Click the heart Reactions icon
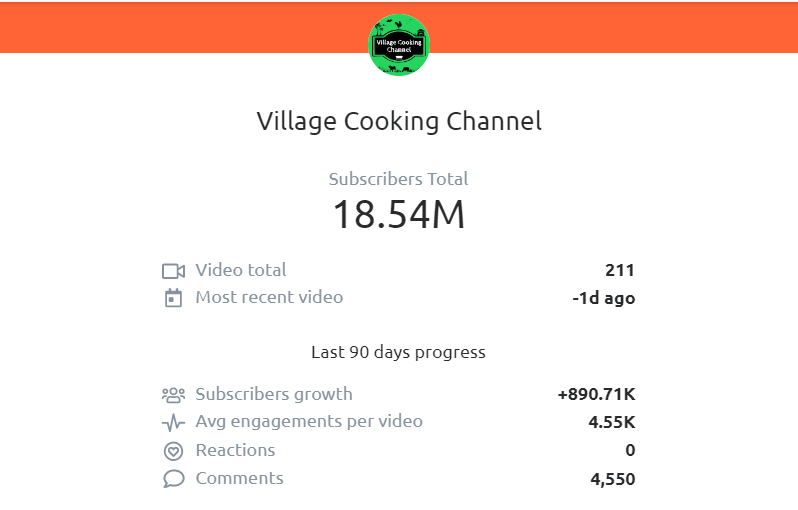798x510 pixels. tap(173, 451)
